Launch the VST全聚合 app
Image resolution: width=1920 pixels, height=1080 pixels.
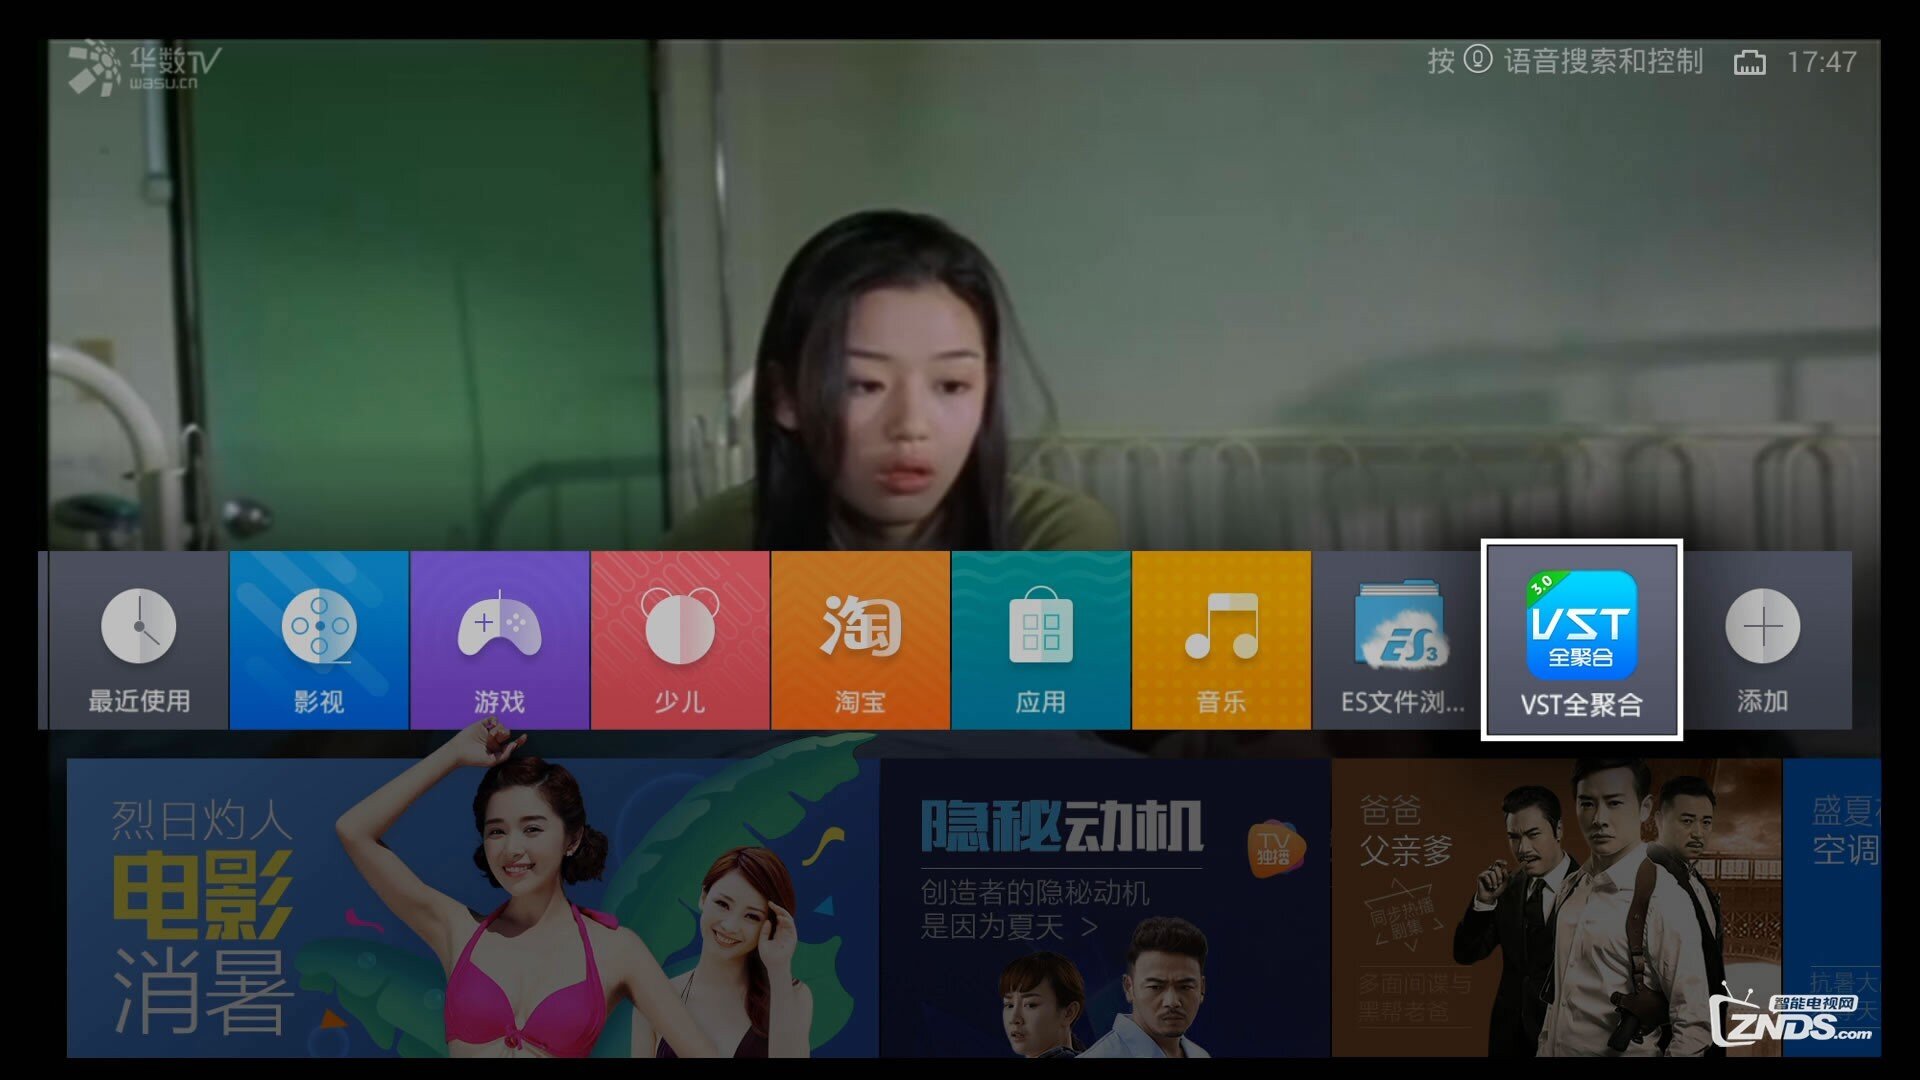[x=1581, y=640]
